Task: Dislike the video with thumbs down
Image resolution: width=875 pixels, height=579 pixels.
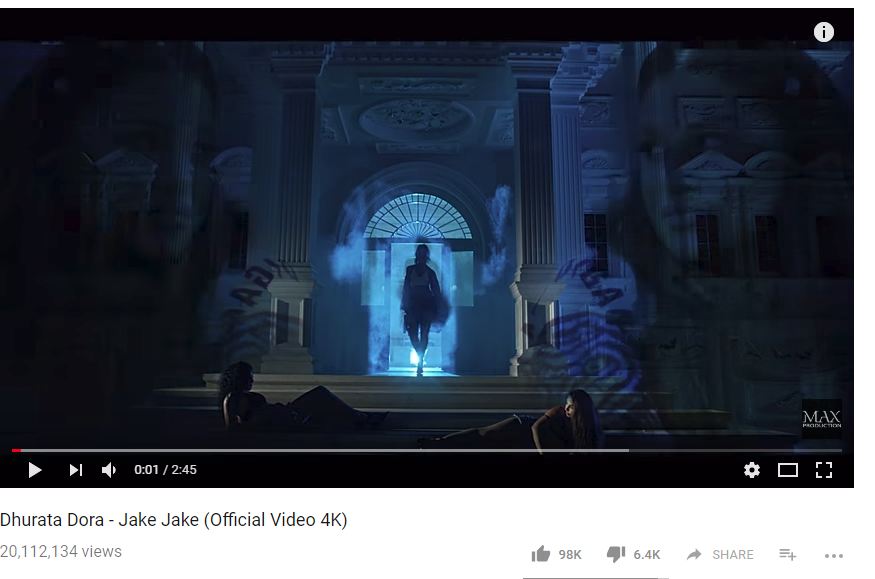Action: (x=616, y=554)
